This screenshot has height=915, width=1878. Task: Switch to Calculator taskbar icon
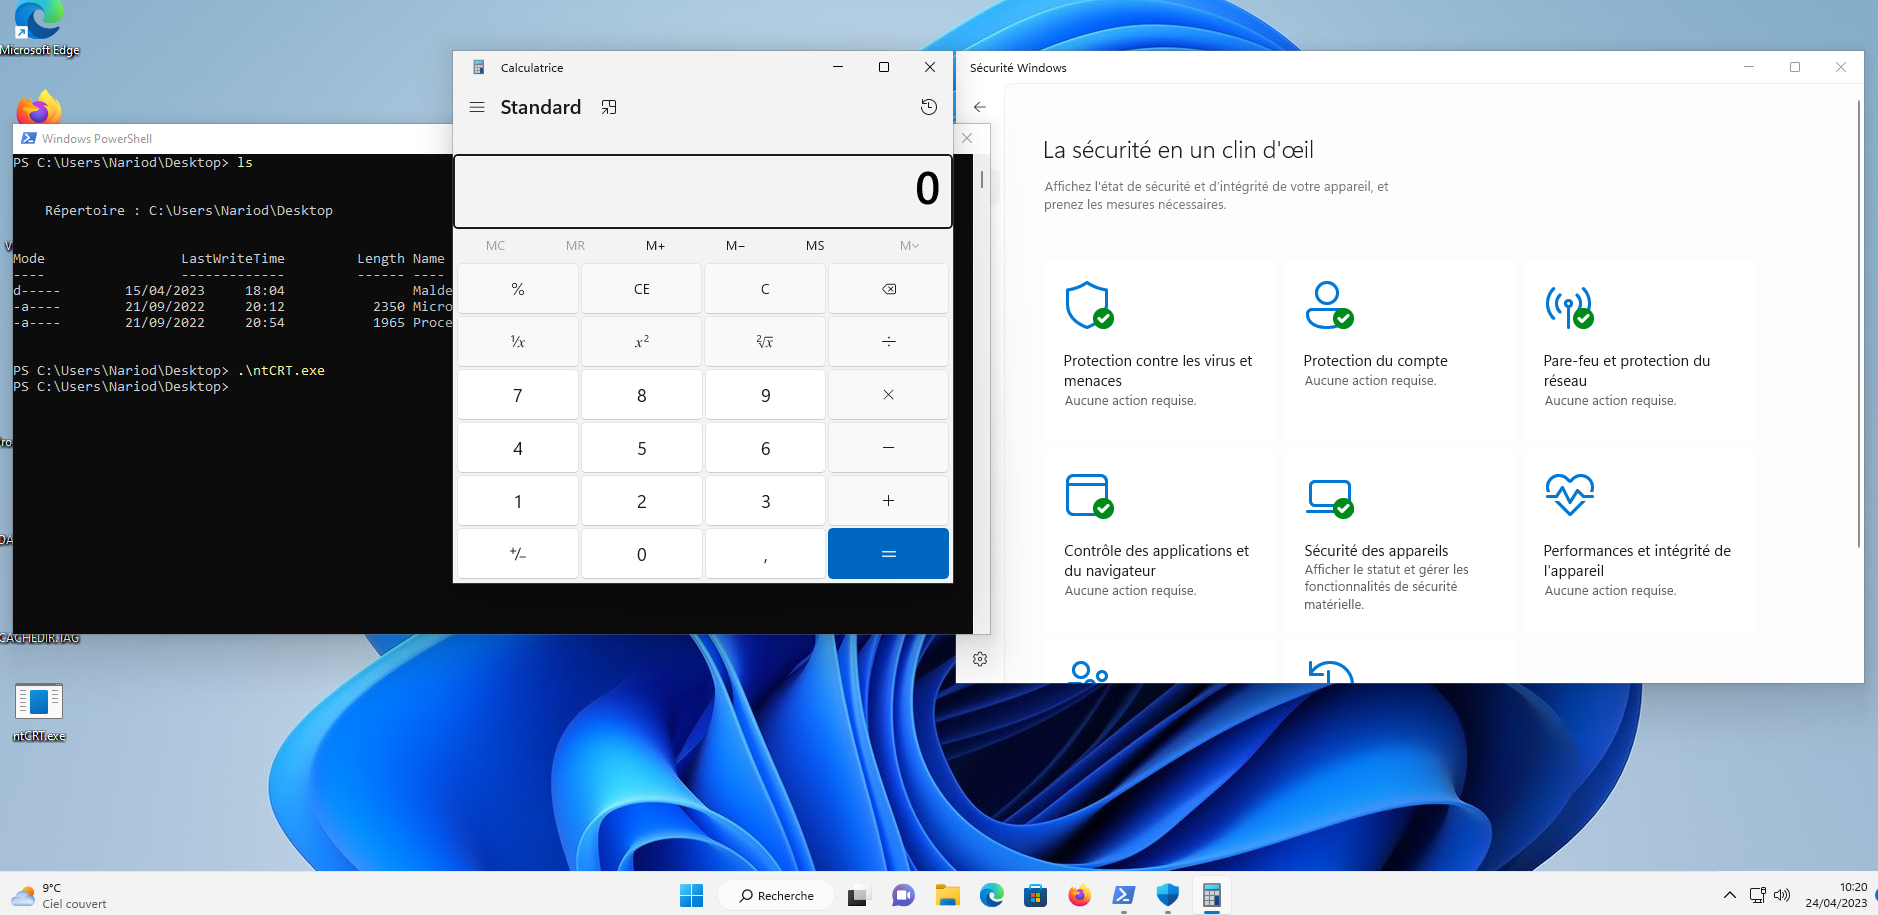tap(1211, 895)
